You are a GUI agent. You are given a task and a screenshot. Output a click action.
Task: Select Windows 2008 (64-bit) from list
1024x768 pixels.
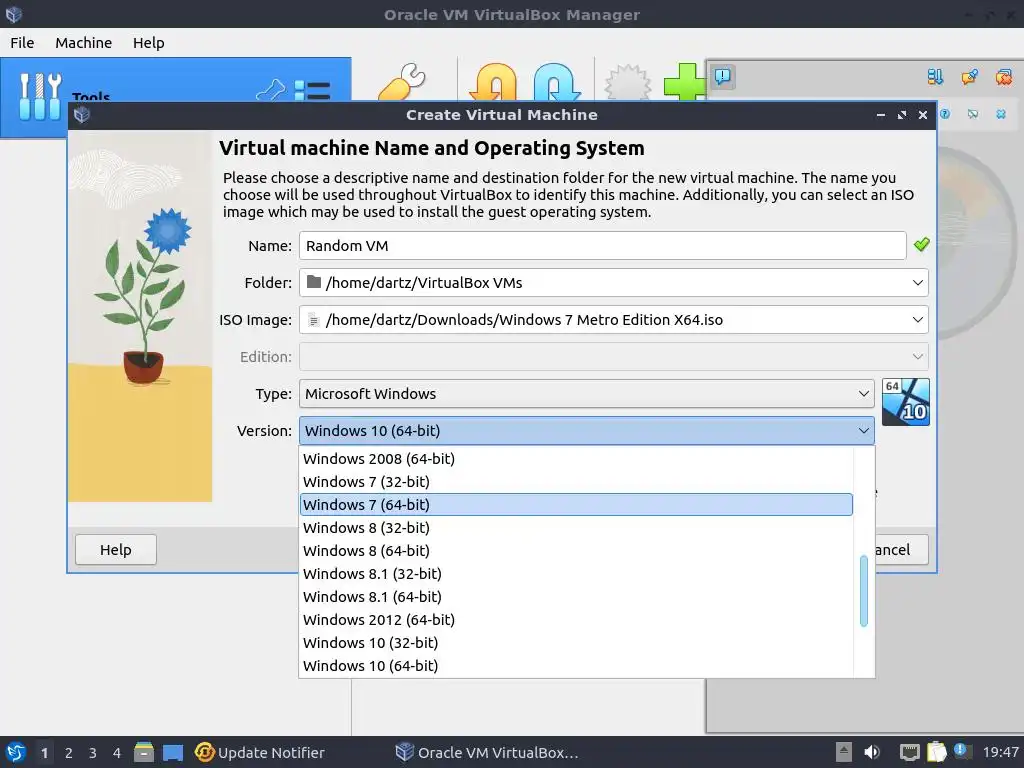(x=576, y=458)
